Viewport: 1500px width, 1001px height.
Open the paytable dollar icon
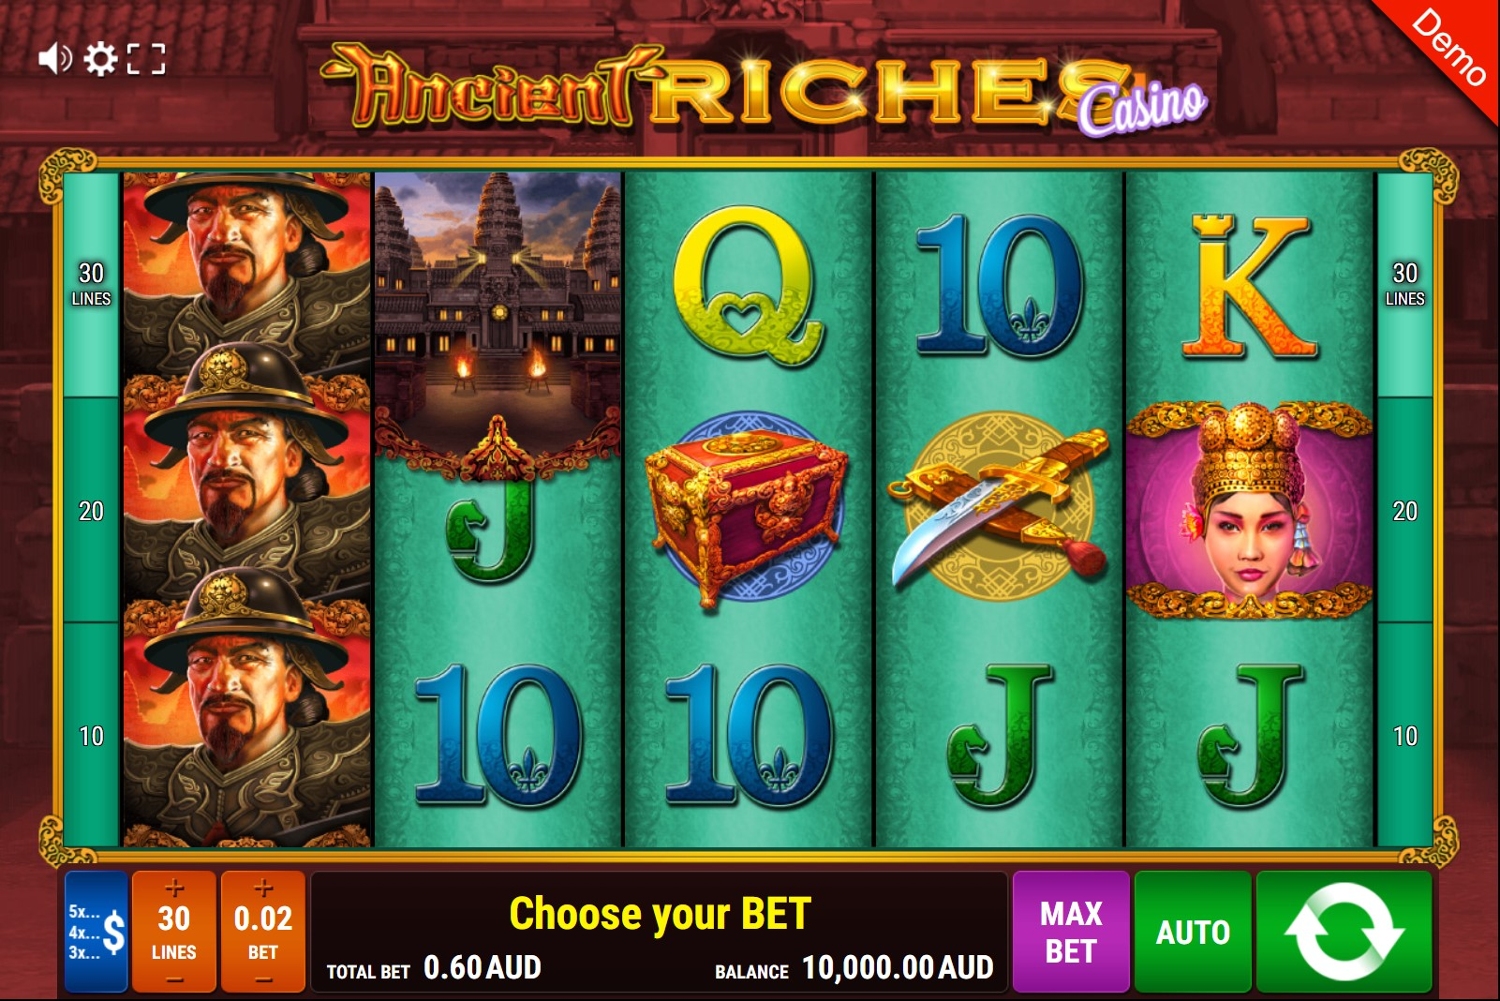tap(97, 931)
